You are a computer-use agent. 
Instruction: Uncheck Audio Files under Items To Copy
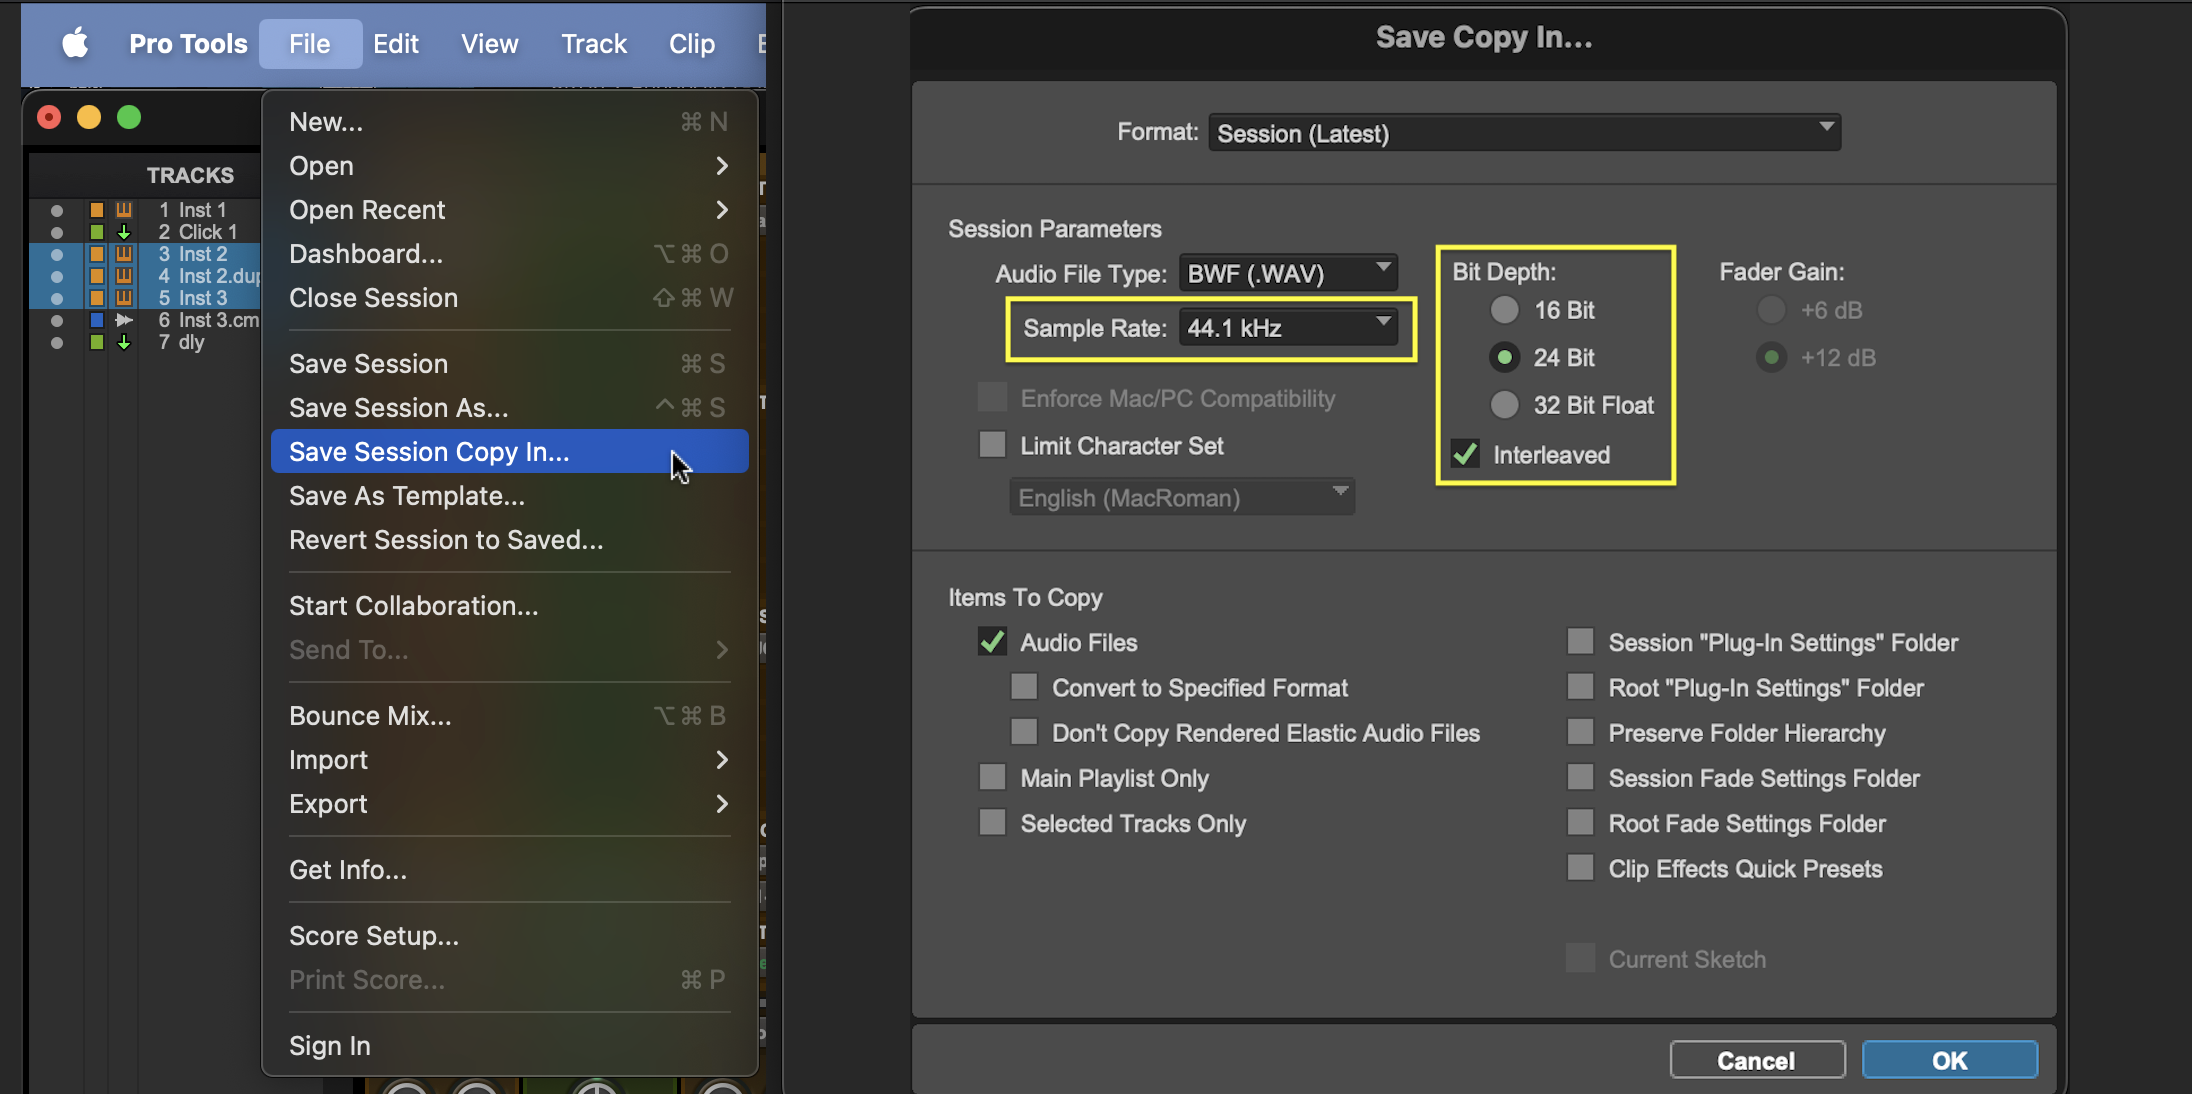click(x=992, y=642)
